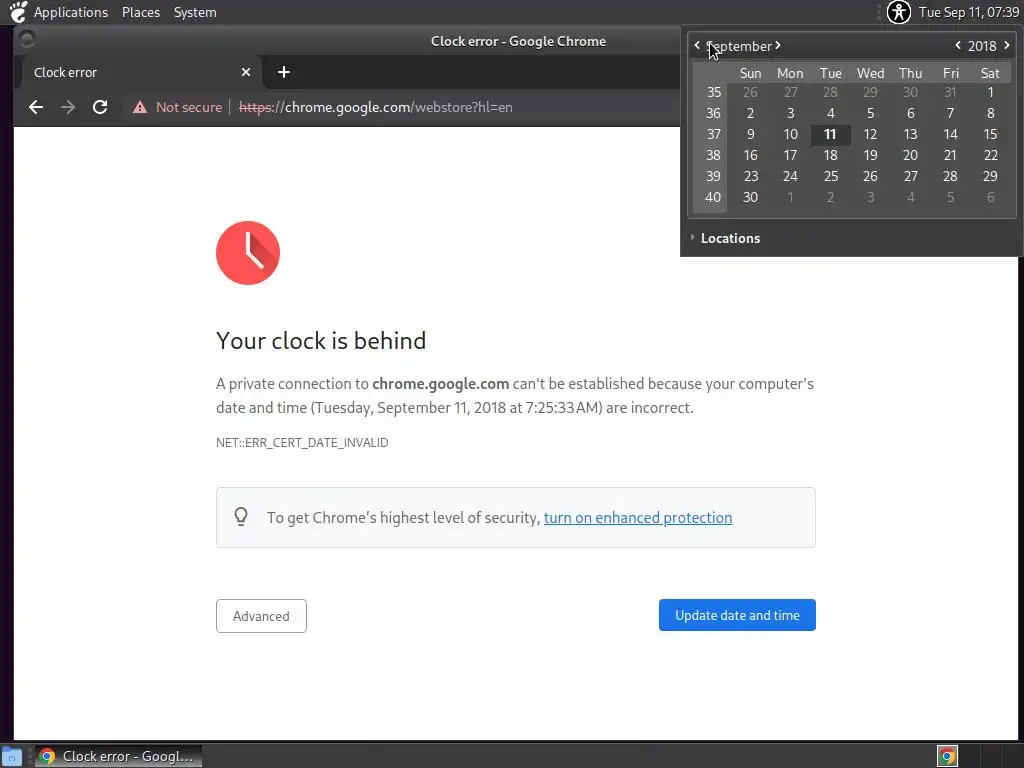Screen dimensions: 1024x768
Task: Go to the next month after September
Action: (x=778, y=46)
